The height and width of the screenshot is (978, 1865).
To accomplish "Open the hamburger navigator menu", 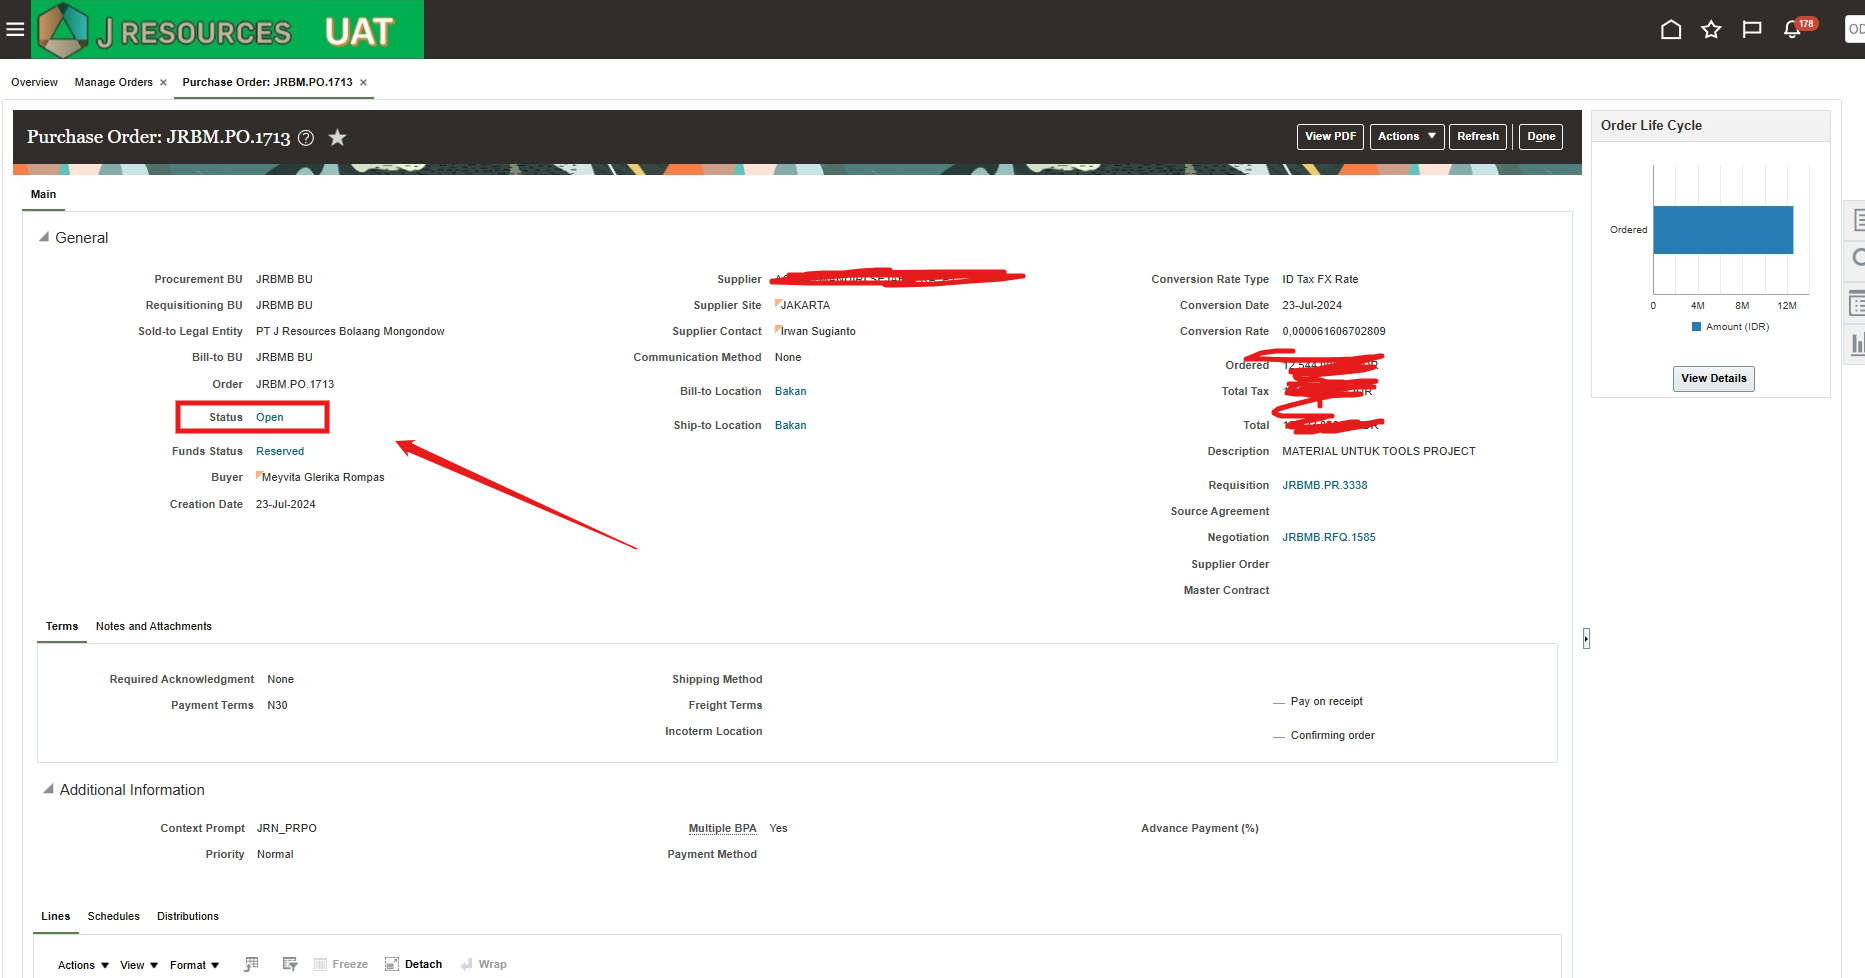I will pos(15,29).
